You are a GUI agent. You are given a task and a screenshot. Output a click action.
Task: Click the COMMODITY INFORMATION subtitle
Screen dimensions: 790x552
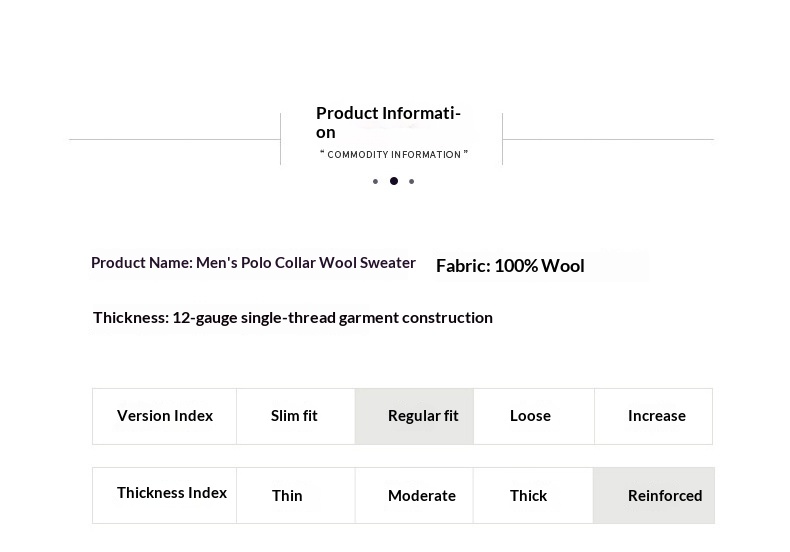(393, 154)
